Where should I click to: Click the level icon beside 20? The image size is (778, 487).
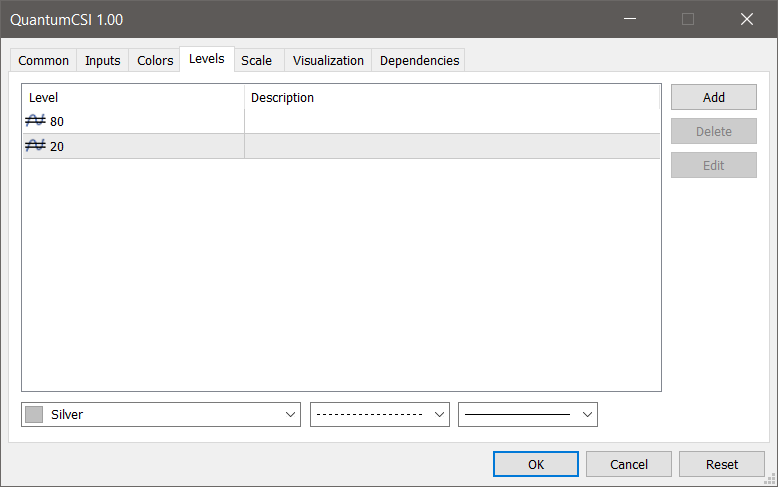coord(36,146)
